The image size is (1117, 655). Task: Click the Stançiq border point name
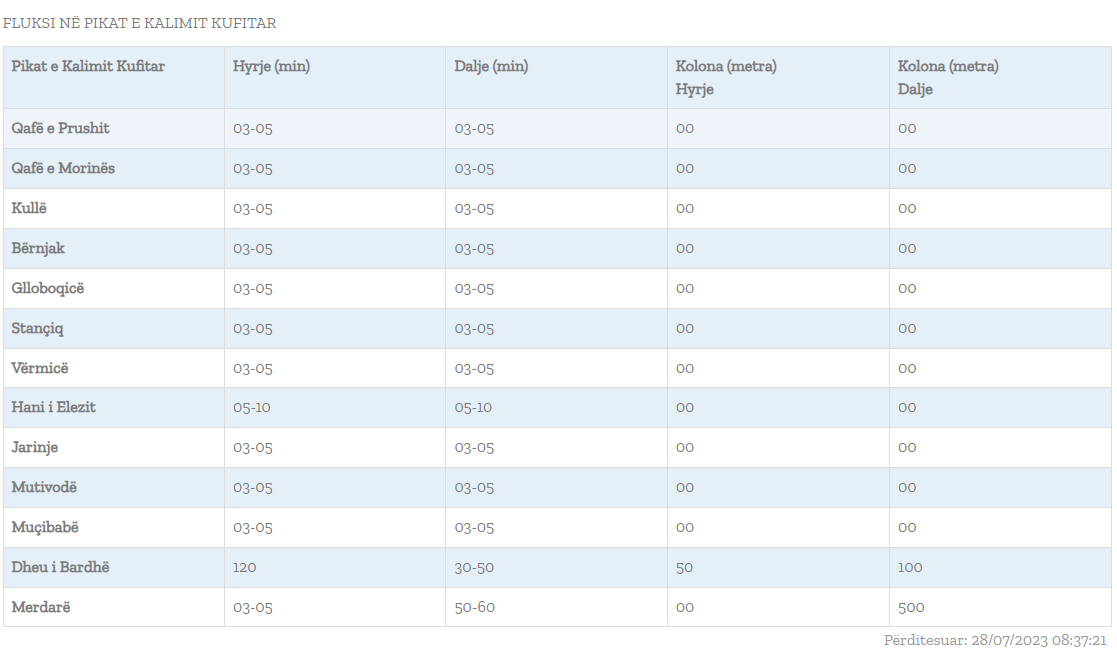pyautogui.click(x=37, y=328)
